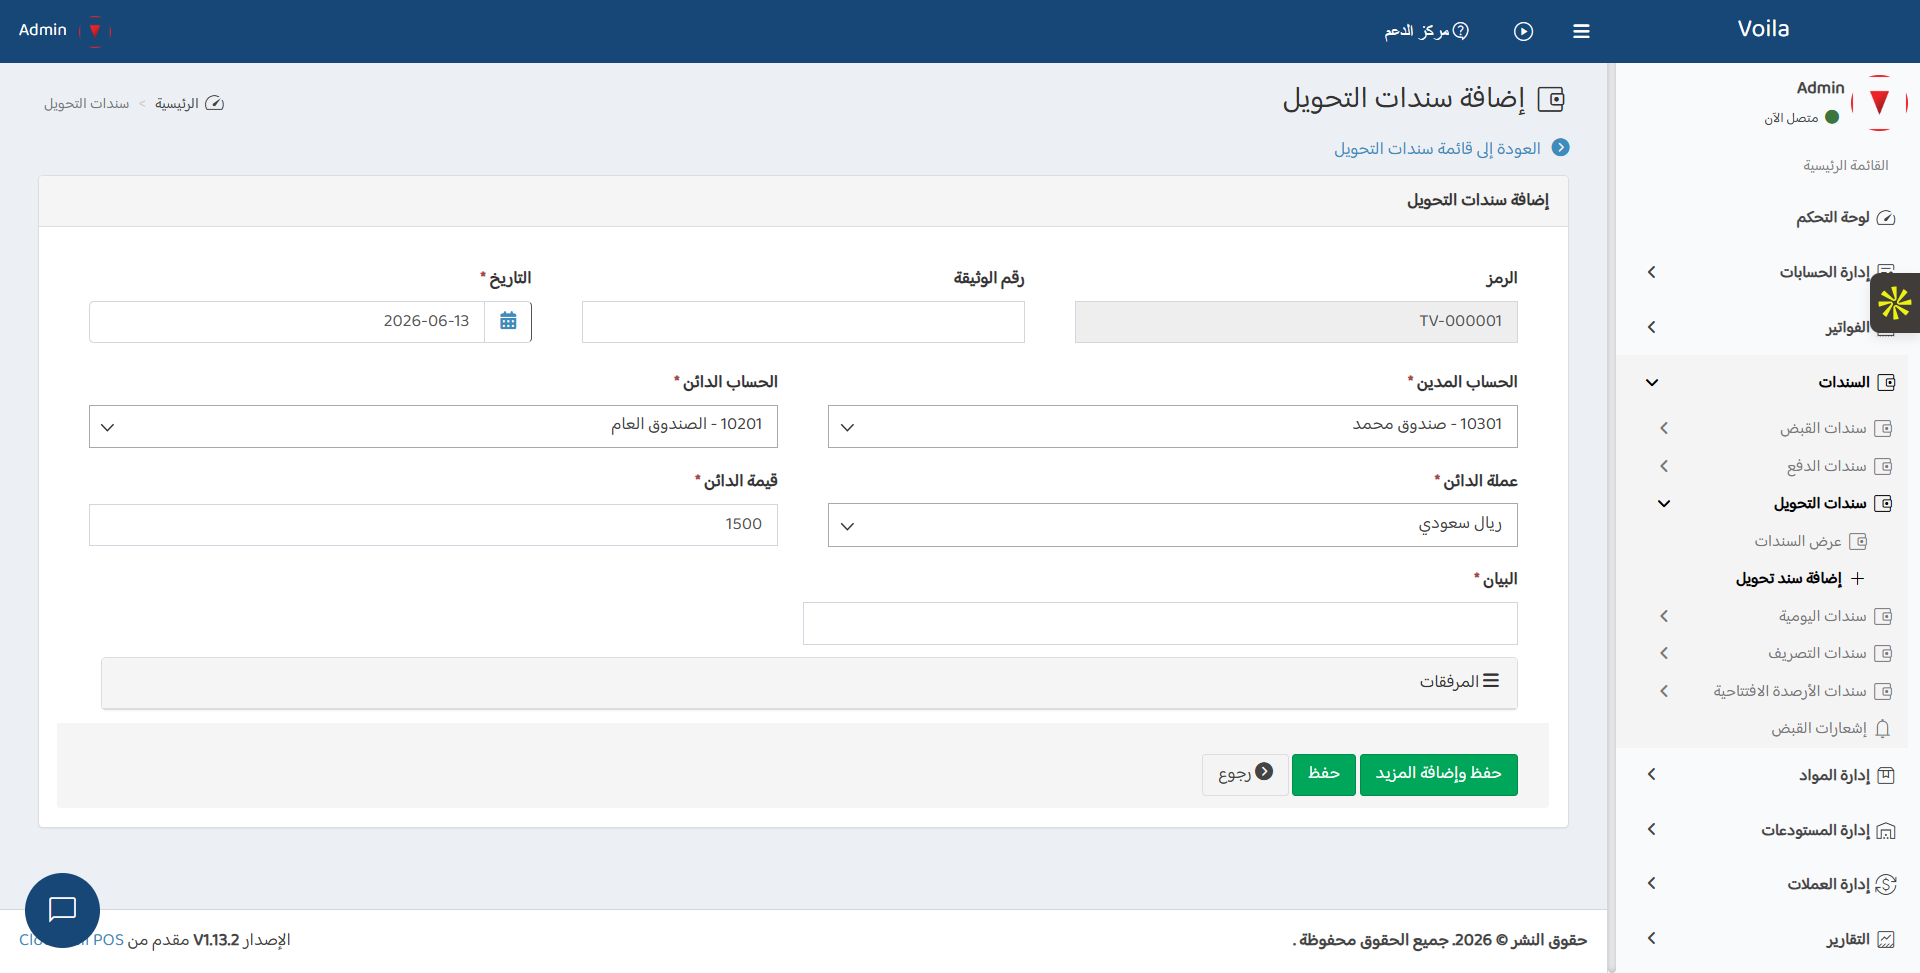Expand سندات القبض submenu chevron

1664,428
